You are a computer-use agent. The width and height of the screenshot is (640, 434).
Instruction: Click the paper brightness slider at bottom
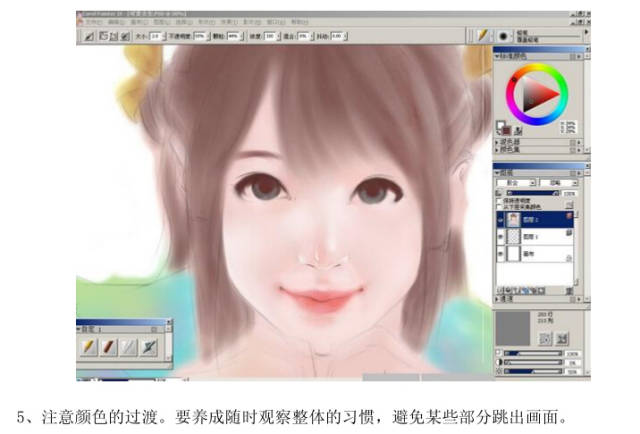(x=533, y=371)
